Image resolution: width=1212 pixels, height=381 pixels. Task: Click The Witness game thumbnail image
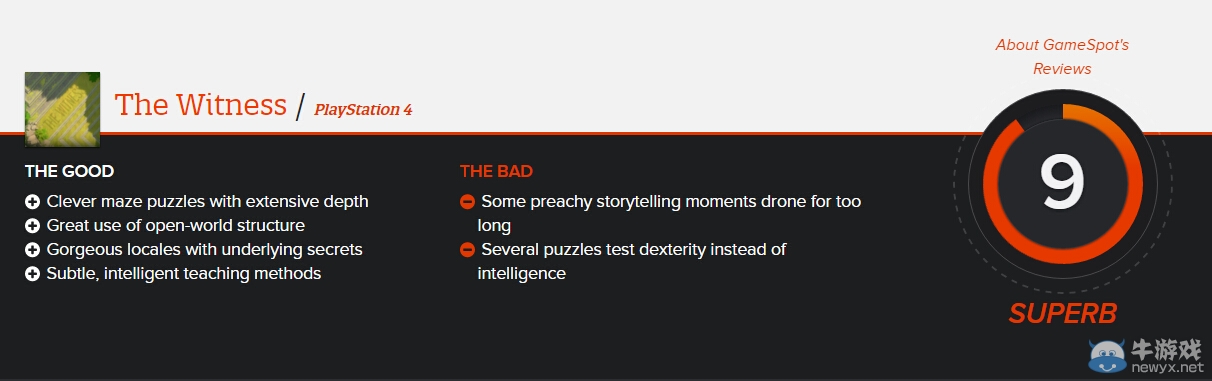[x=62, y=110]
